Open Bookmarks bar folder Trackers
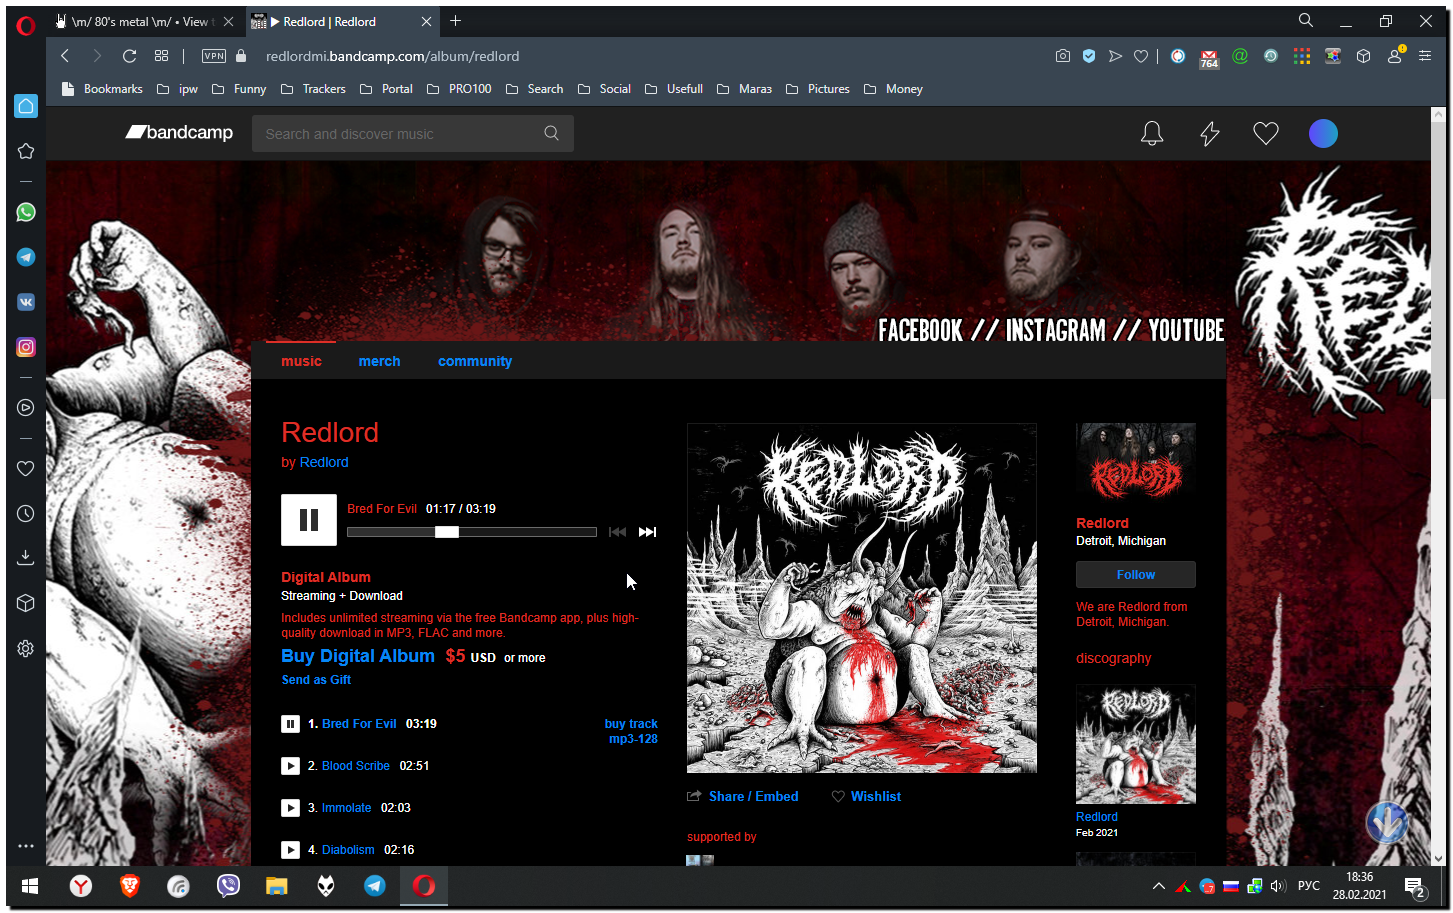The width and height of the screenshot is (1453, 913). (313, 89)
